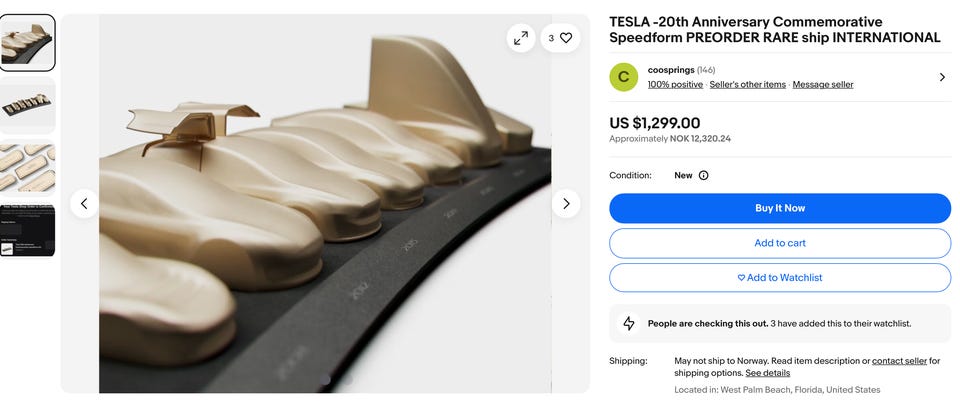
Task: Click the lightning bolt icon
Action: [x=629, y=323]
